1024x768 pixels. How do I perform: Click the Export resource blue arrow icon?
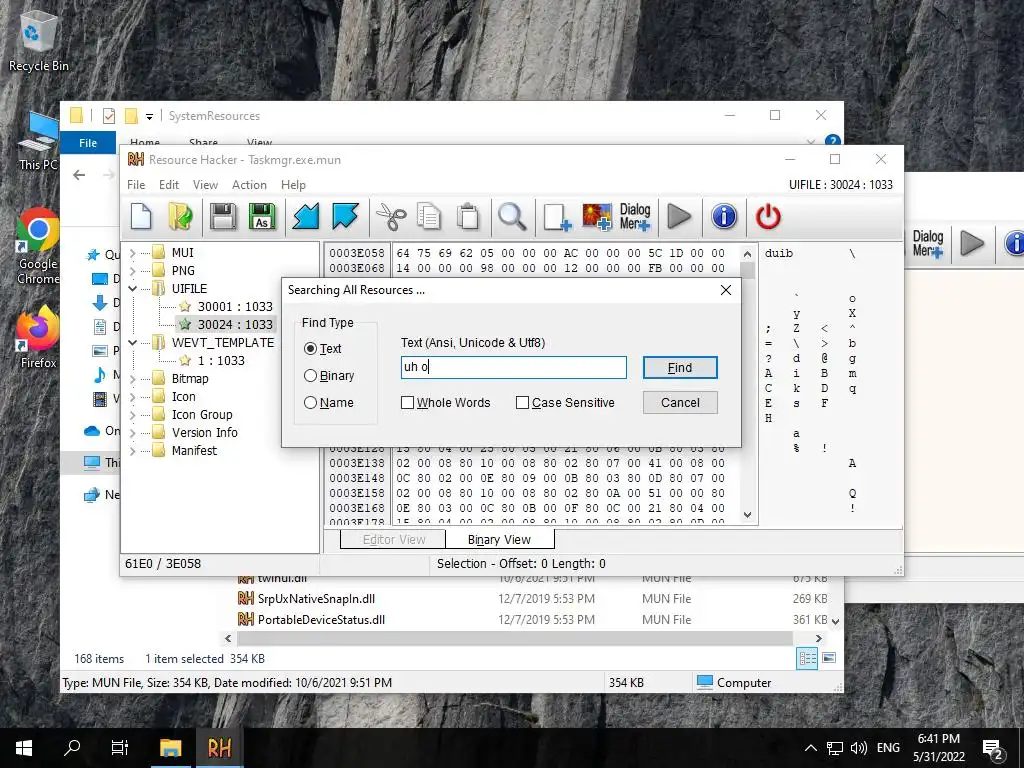pos(345,216)
